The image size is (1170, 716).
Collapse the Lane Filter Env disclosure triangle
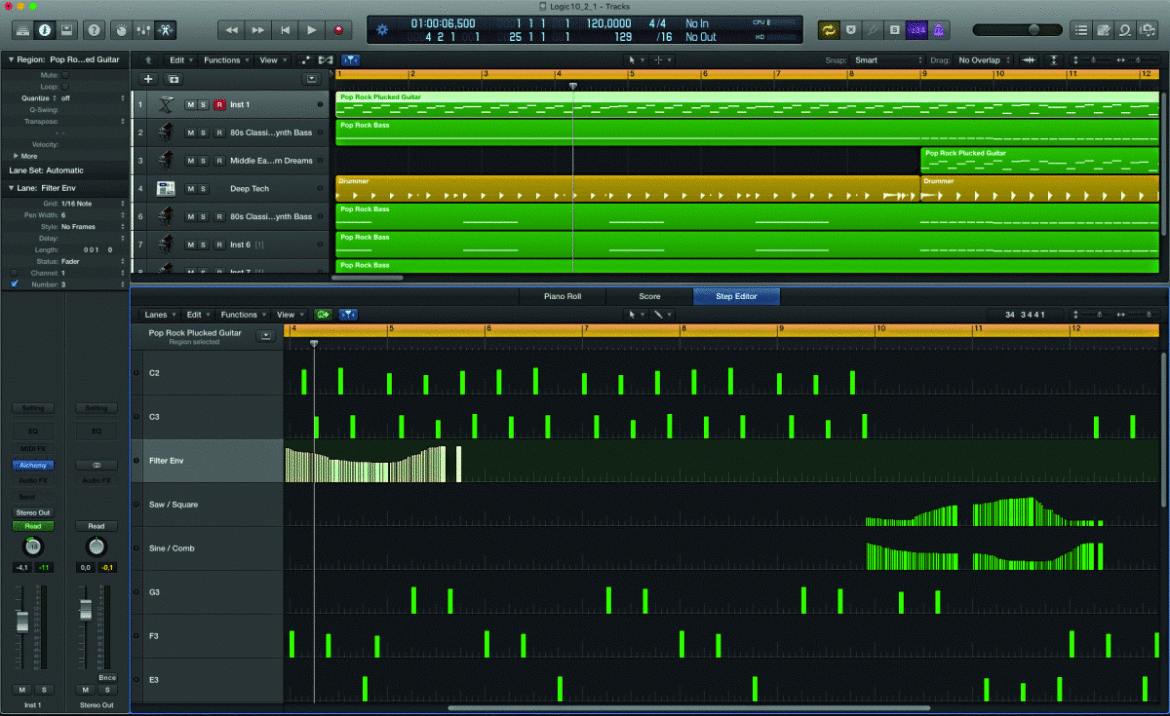coord(10,188)
